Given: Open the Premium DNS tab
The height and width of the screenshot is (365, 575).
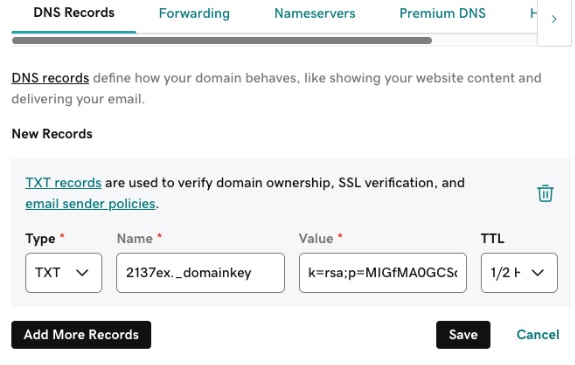Looking at the screenshot, I should tap(442, 14).
